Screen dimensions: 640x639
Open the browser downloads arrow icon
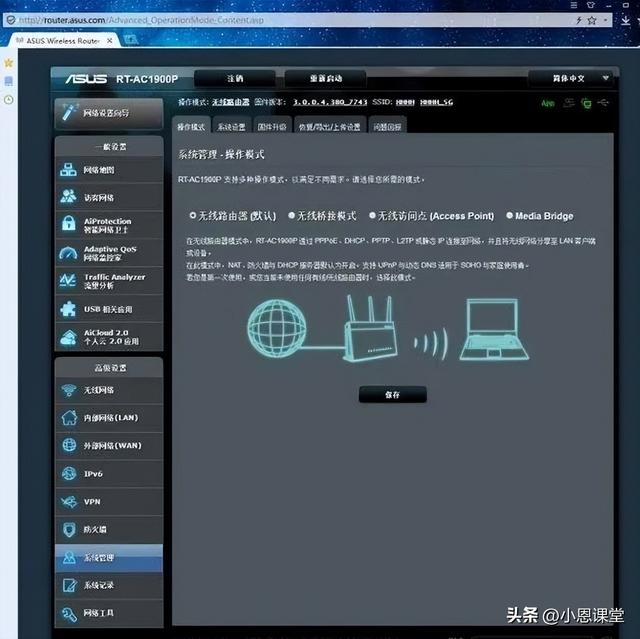[x=625, y=20]
